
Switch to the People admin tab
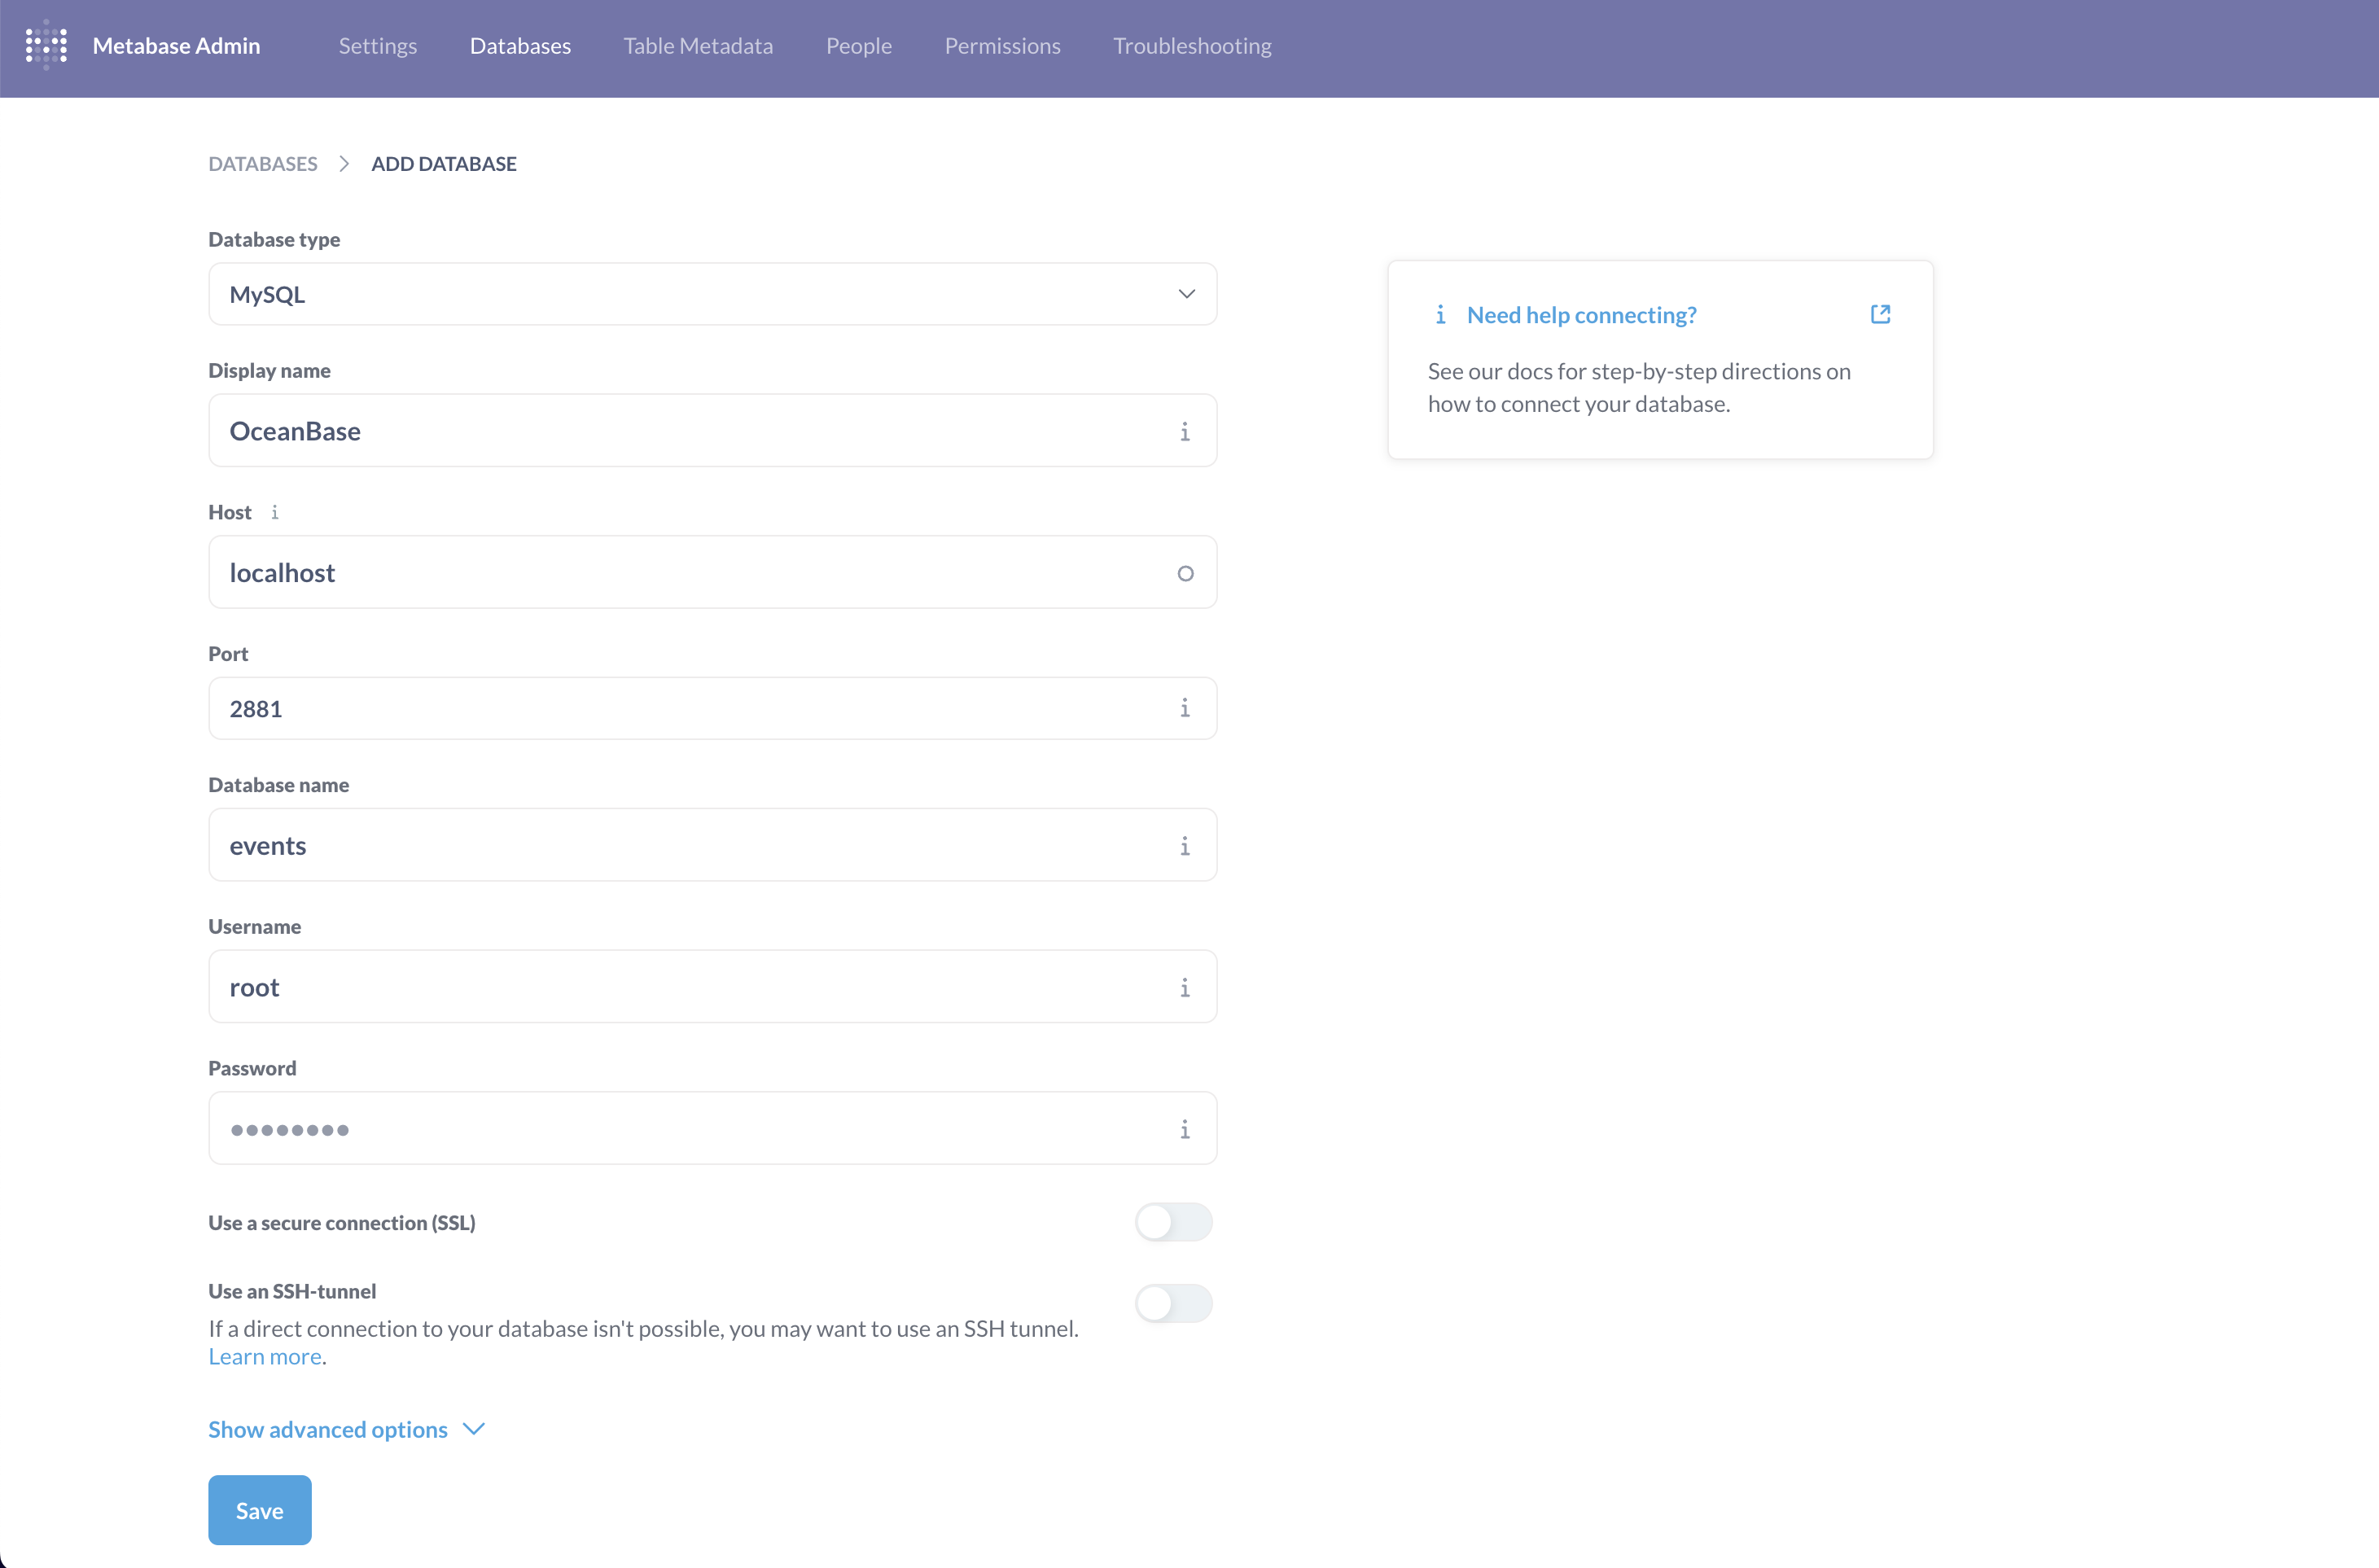pyautogui.click(x=858, y=46)
